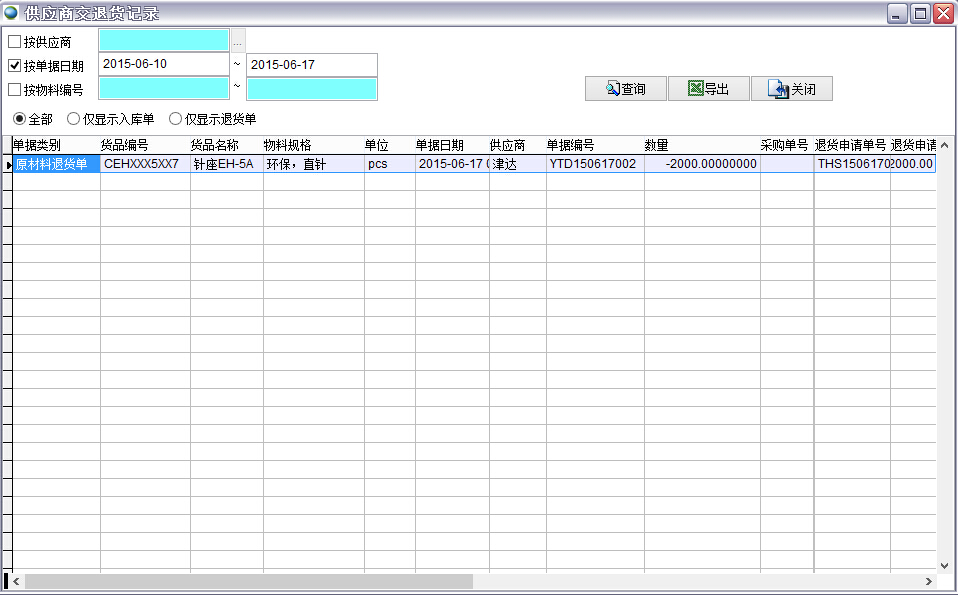The height and width of the screenshot is (595, 958).
Task: Select 仅显示退货单 radio button
Action: pos(175,119)
